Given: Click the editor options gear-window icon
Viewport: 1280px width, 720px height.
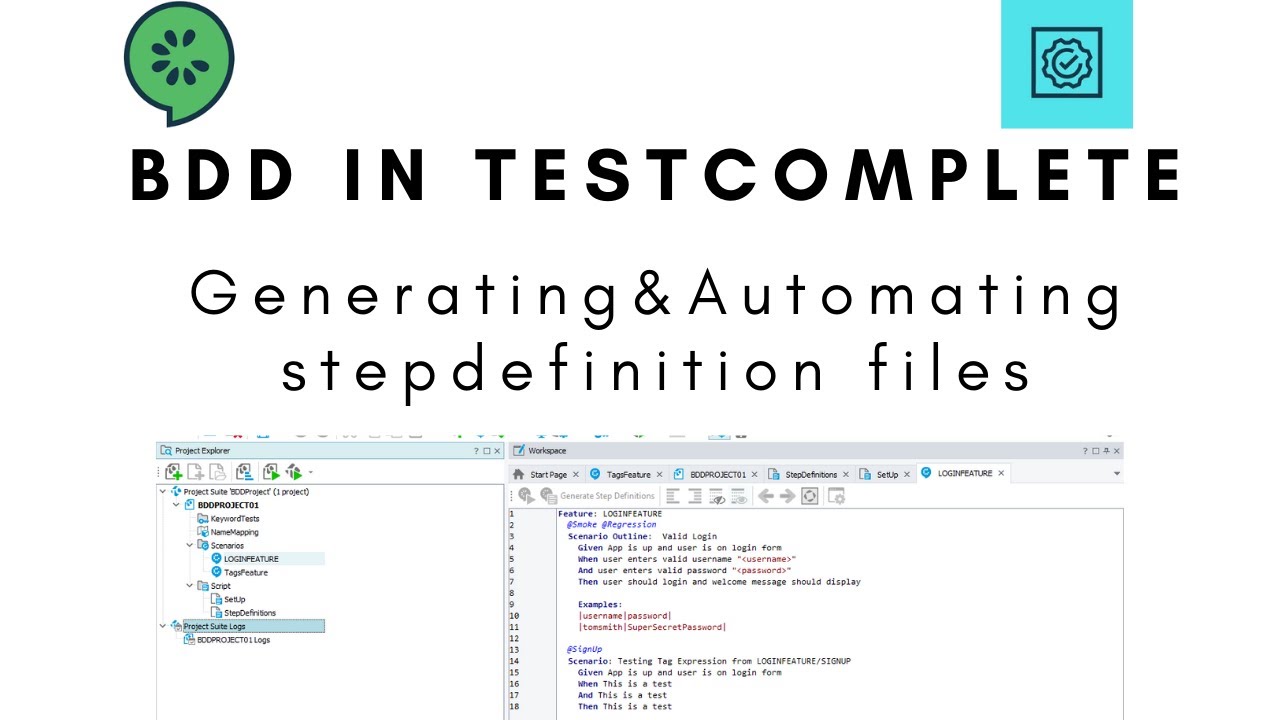Looking at the screenshot, I should (836, 496).
